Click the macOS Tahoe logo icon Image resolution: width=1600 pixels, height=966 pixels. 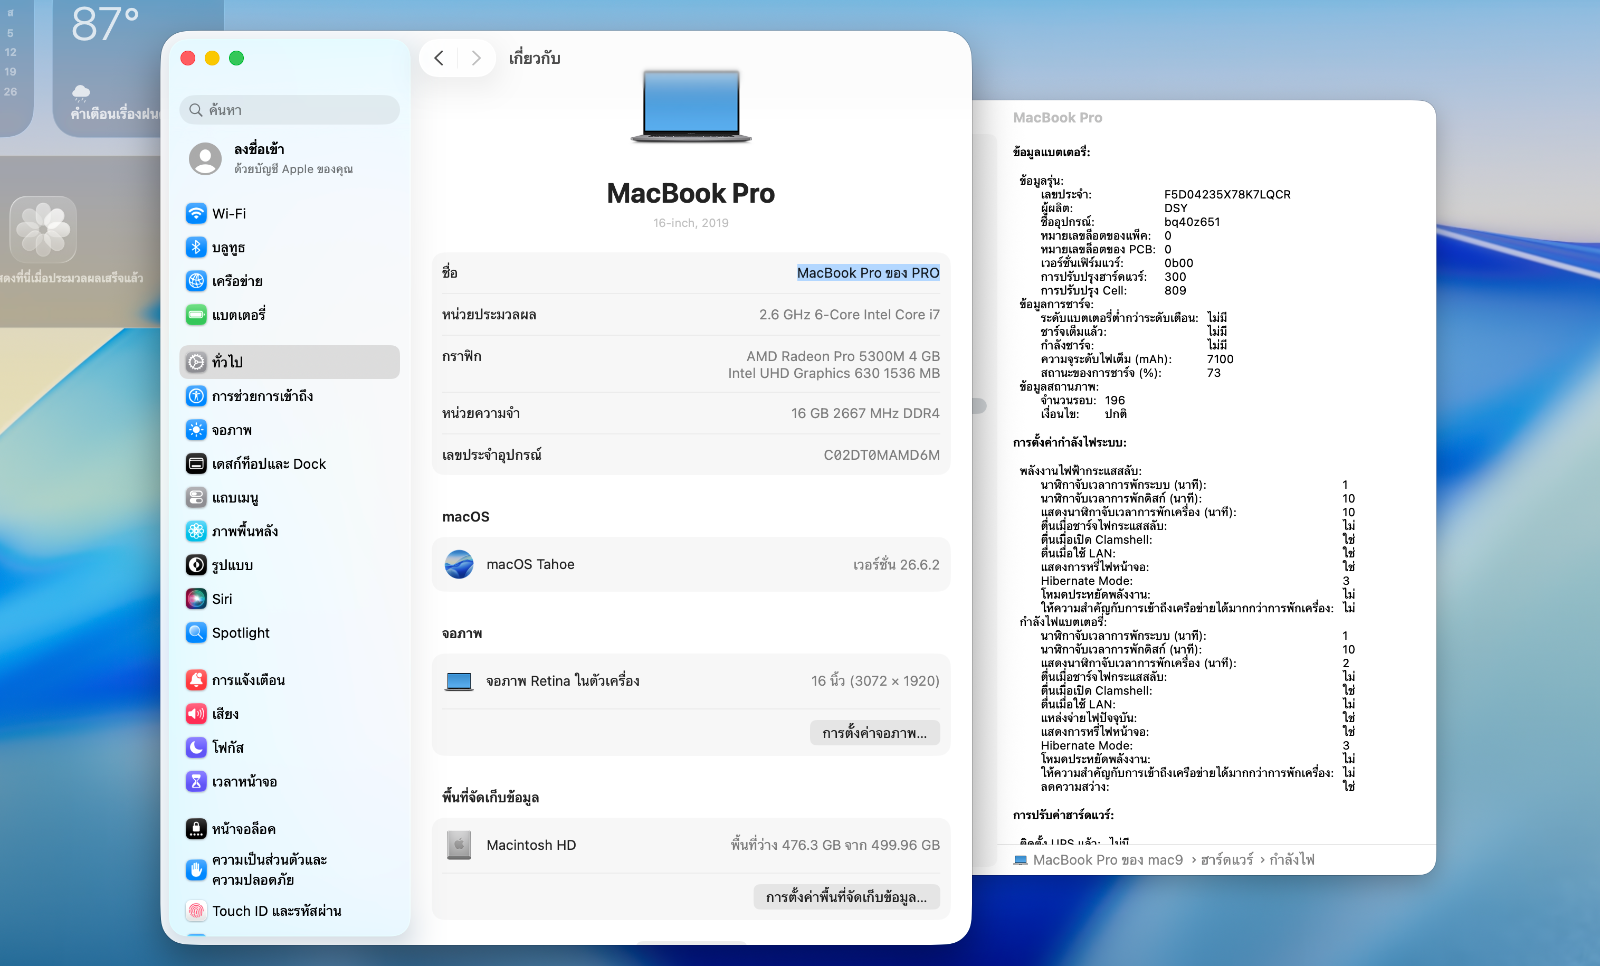(459, 565)
